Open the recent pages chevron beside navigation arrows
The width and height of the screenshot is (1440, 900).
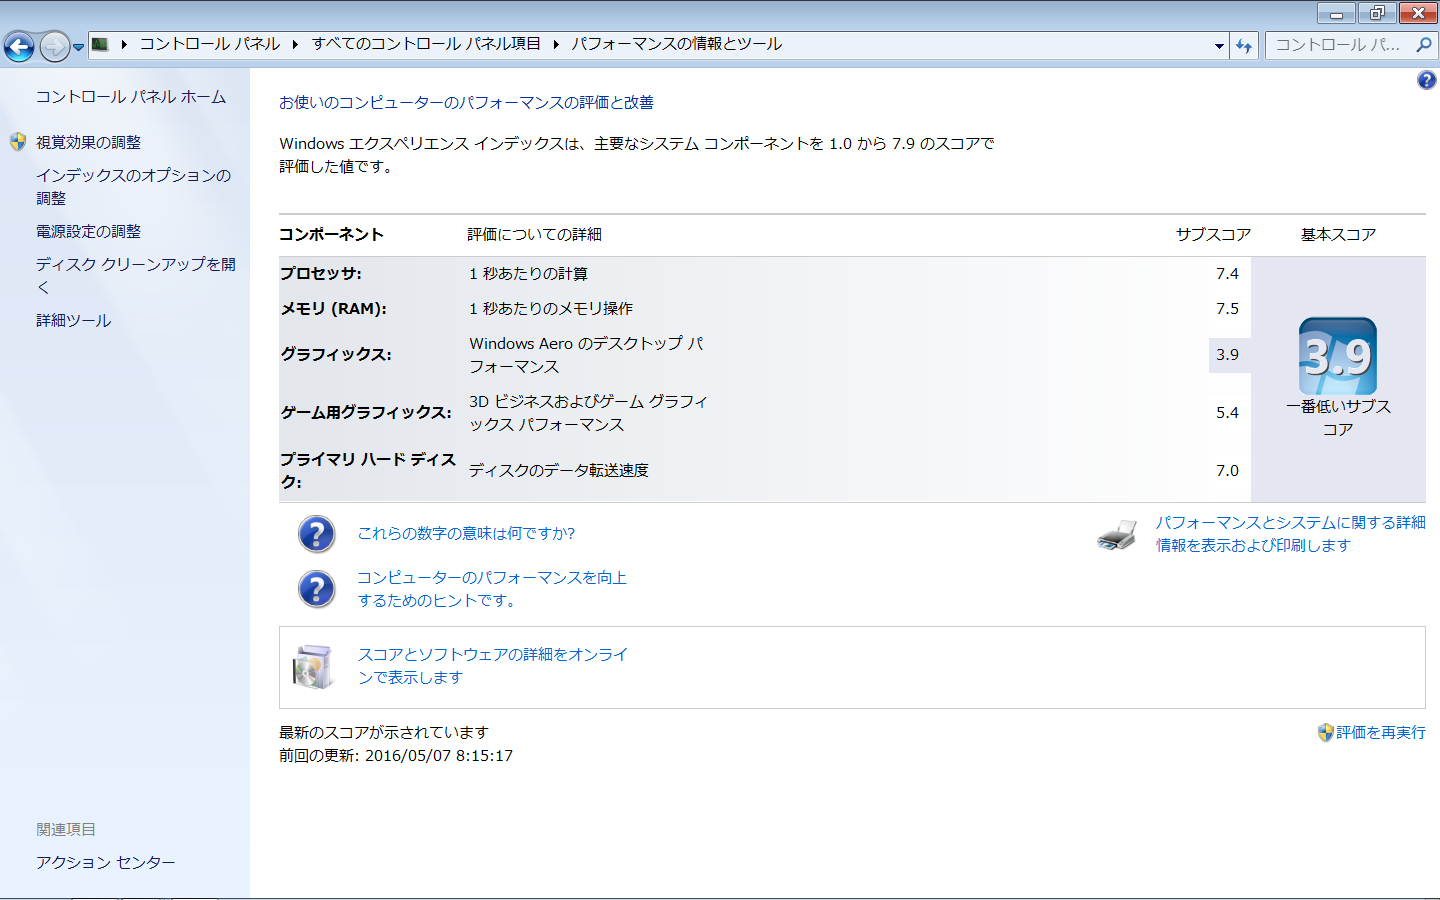tap(77, 46)
